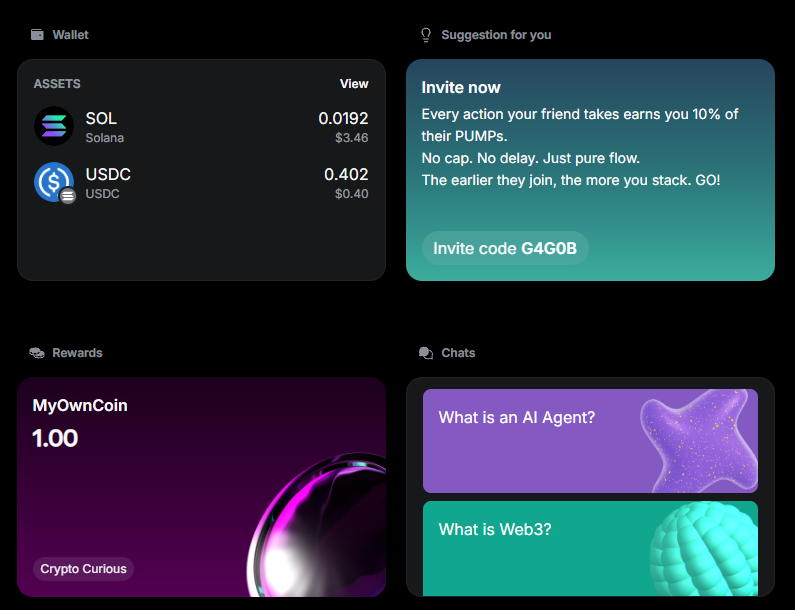Select the SOL balance 0.0192 row
The image size is (795, 610).
(x=201, y=126)
